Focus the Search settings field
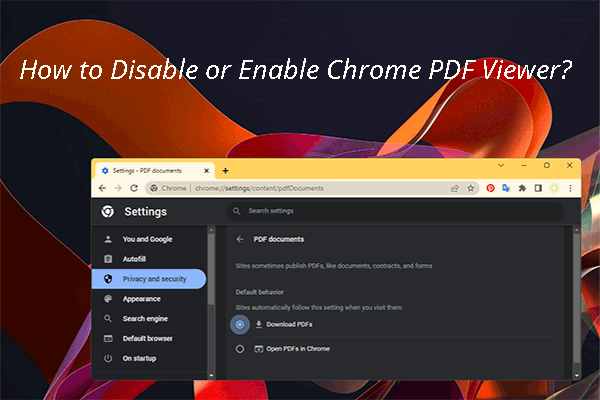This screenshot has width=600, height=400. [x=395, y=211]
